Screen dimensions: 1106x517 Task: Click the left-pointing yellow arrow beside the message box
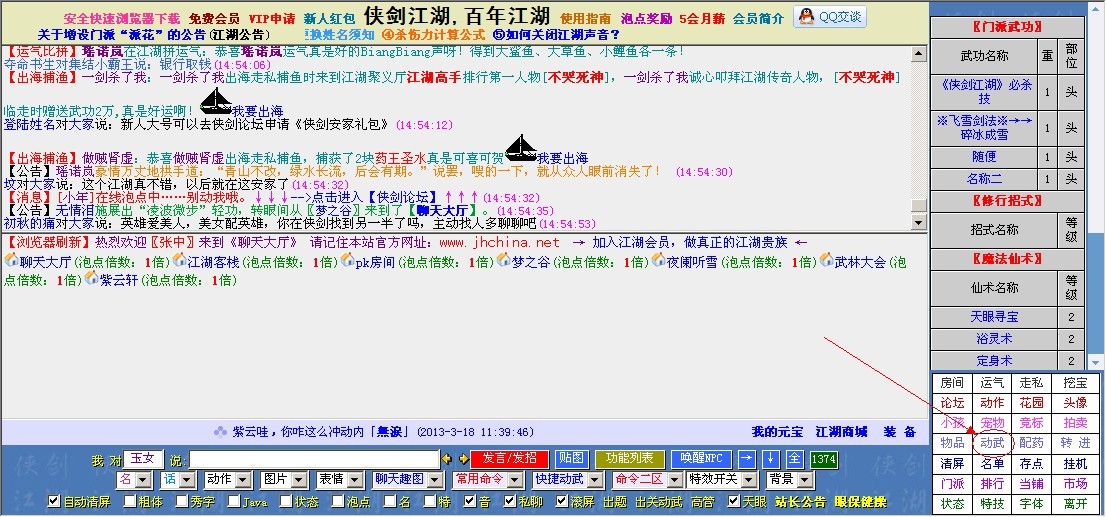pos(447,459)
